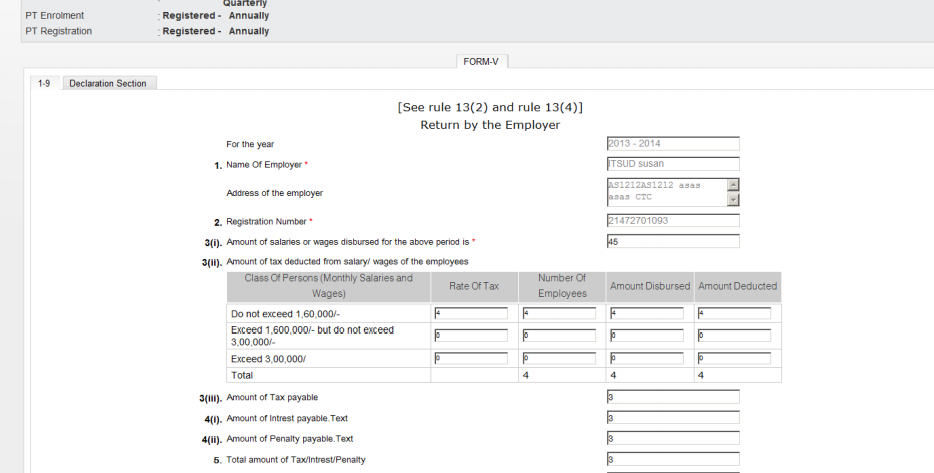Click the 'Amount Disbursed' column header
Viewport: 934px width, 473px height.
coord(650,287)
